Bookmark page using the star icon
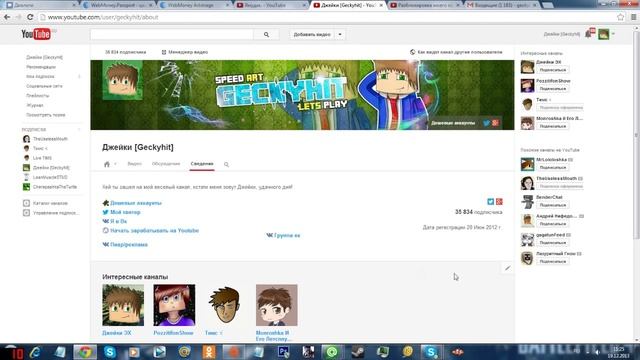640x360 pixels. pos(620,17)
